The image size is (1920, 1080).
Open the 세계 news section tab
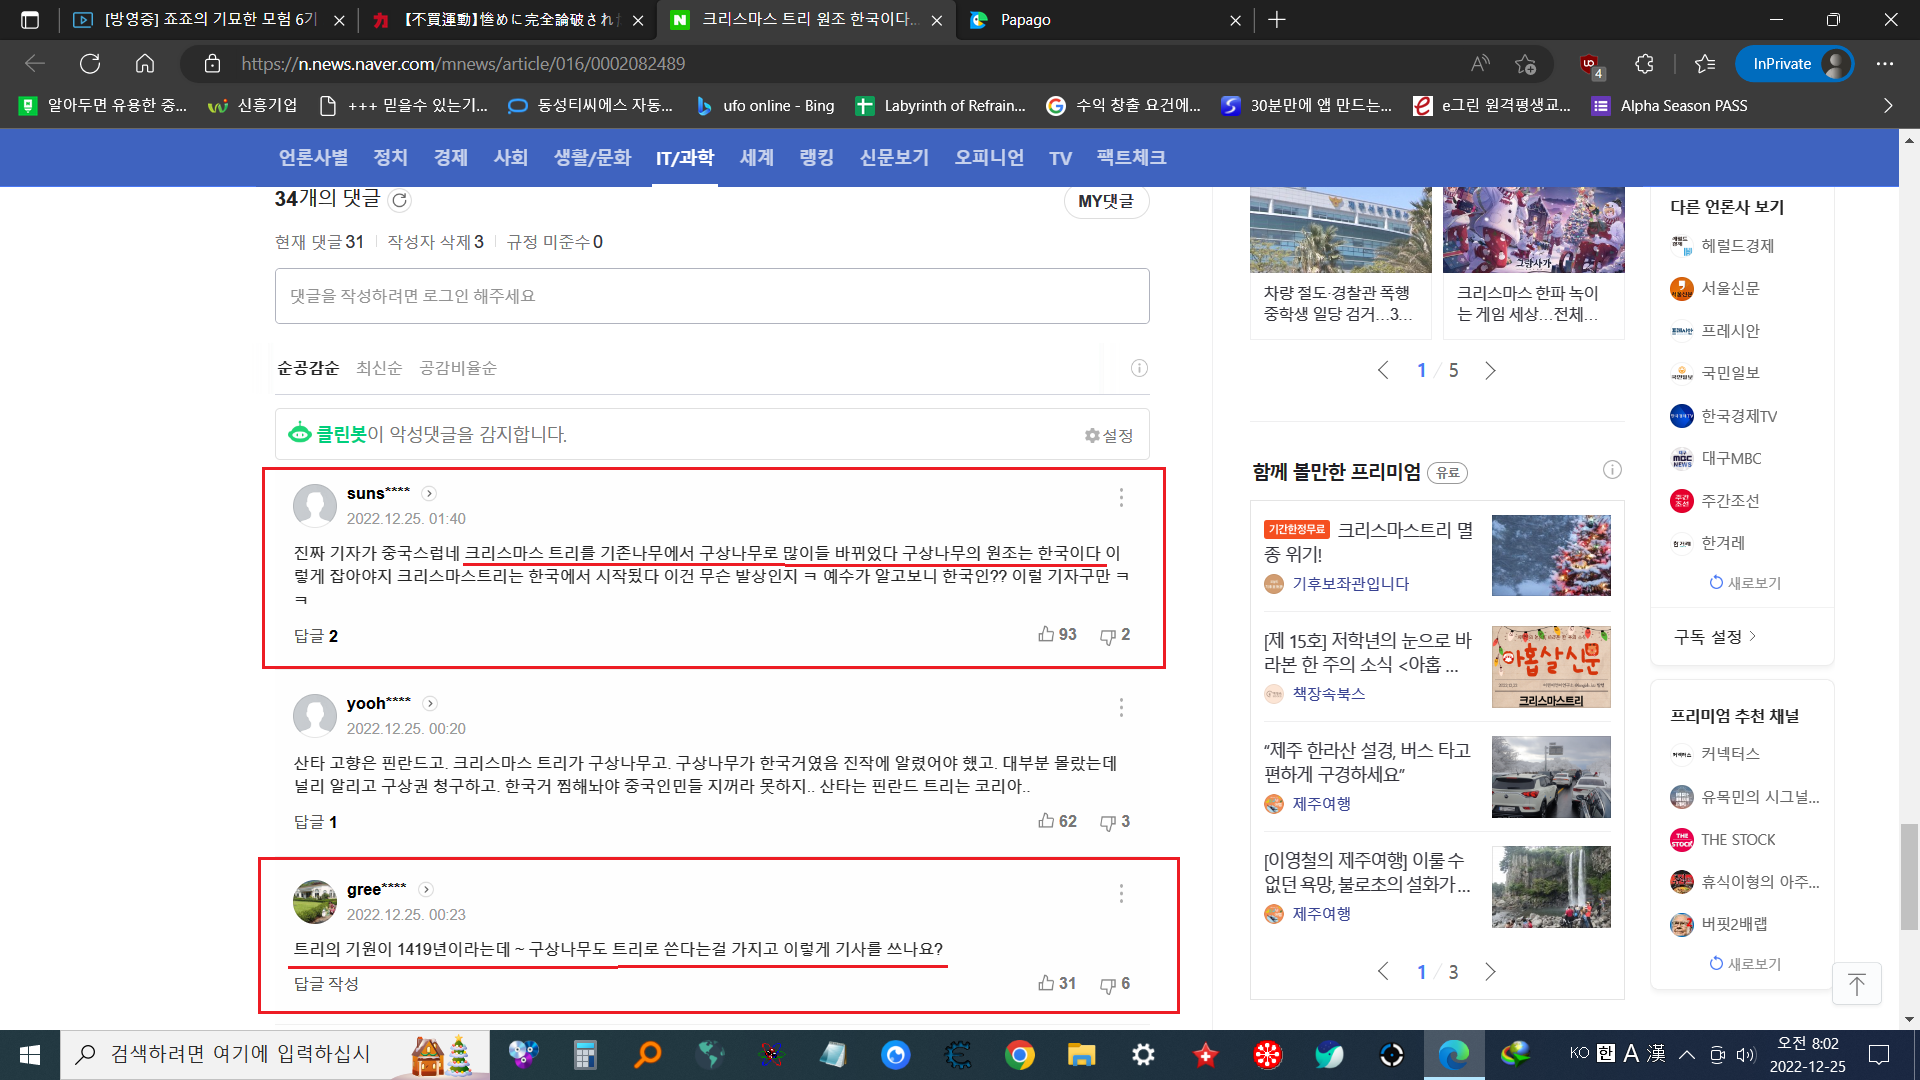coord(757,158)
